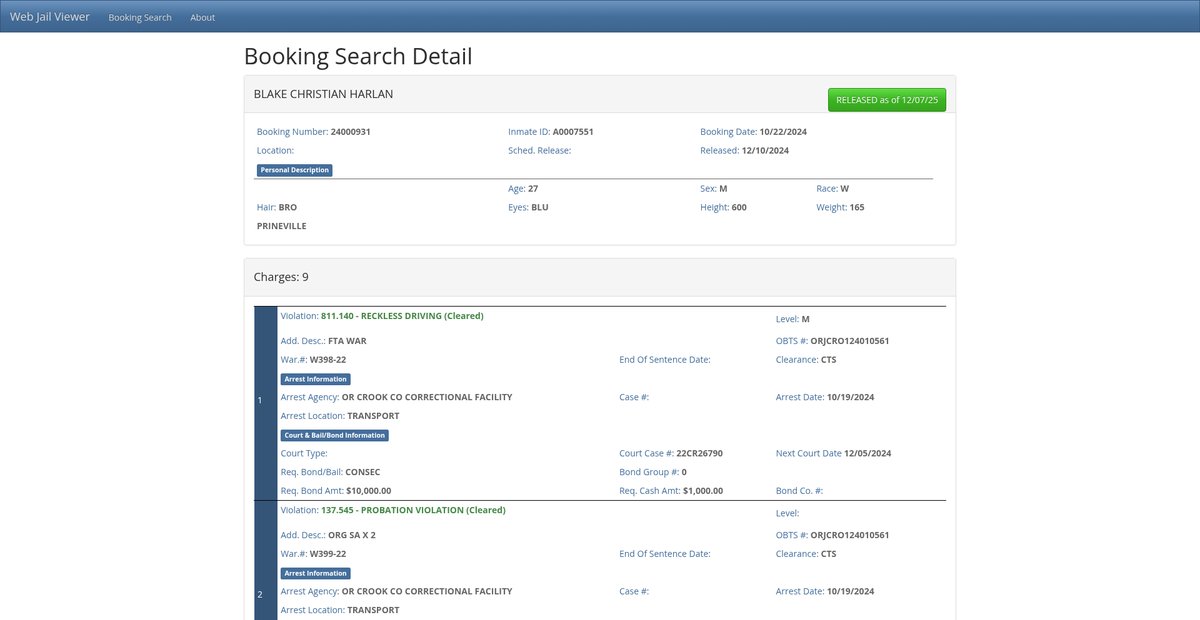The height and width of the screenshot is (620, 1200).
Task: Select the inmate name BLAKE CHRISTIAN HARLAN
Action: coord(323,94)
